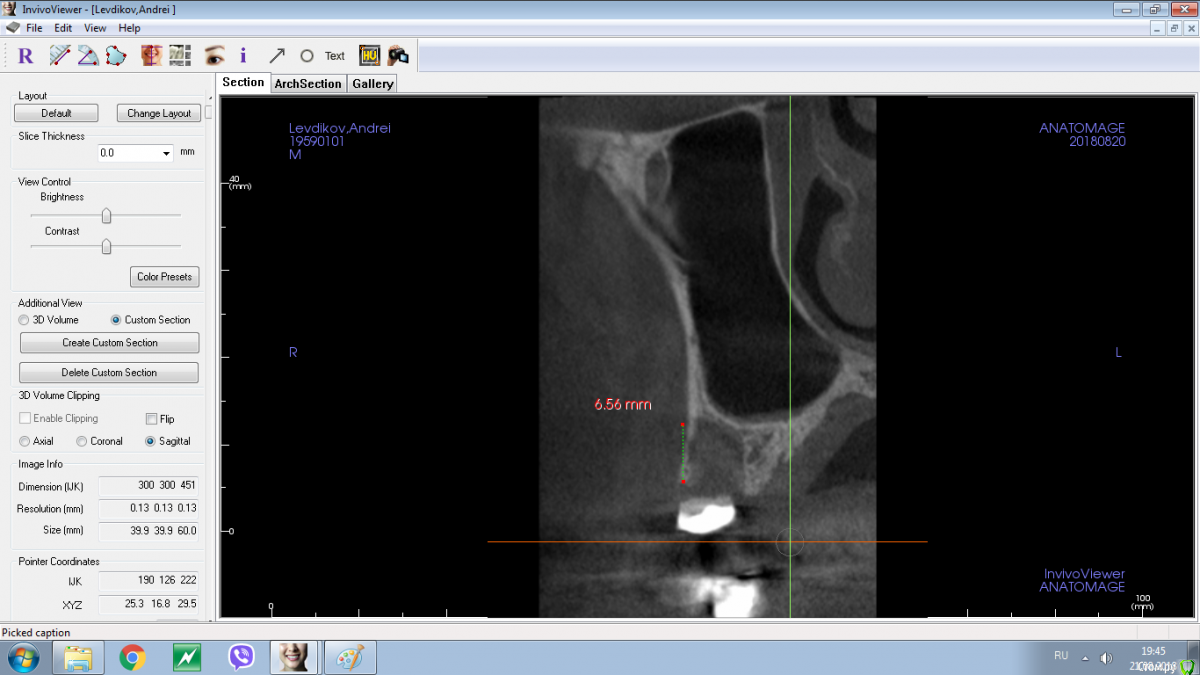
Task: Open Viber from the taskbar
Action: (x=241, y=657)
